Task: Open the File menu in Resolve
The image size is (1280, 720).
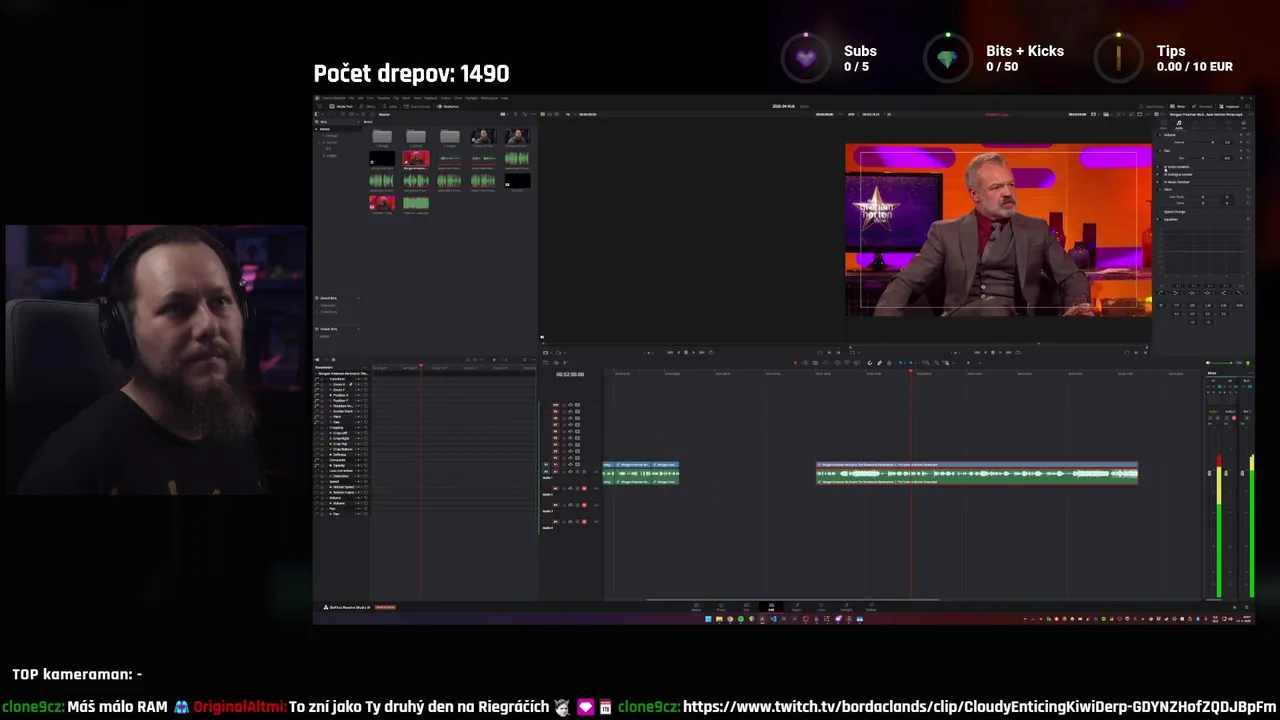Action: coord(351,98)
